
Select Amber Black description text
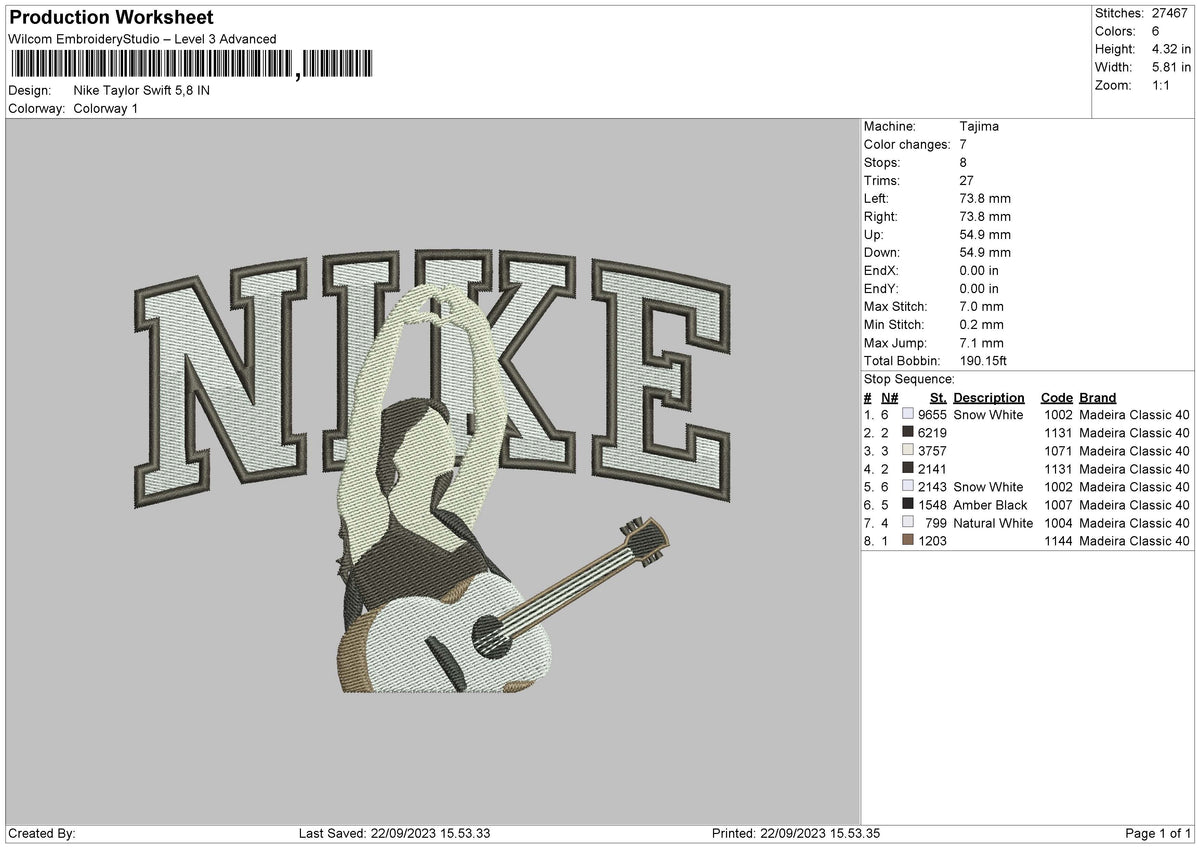[990, 505]
